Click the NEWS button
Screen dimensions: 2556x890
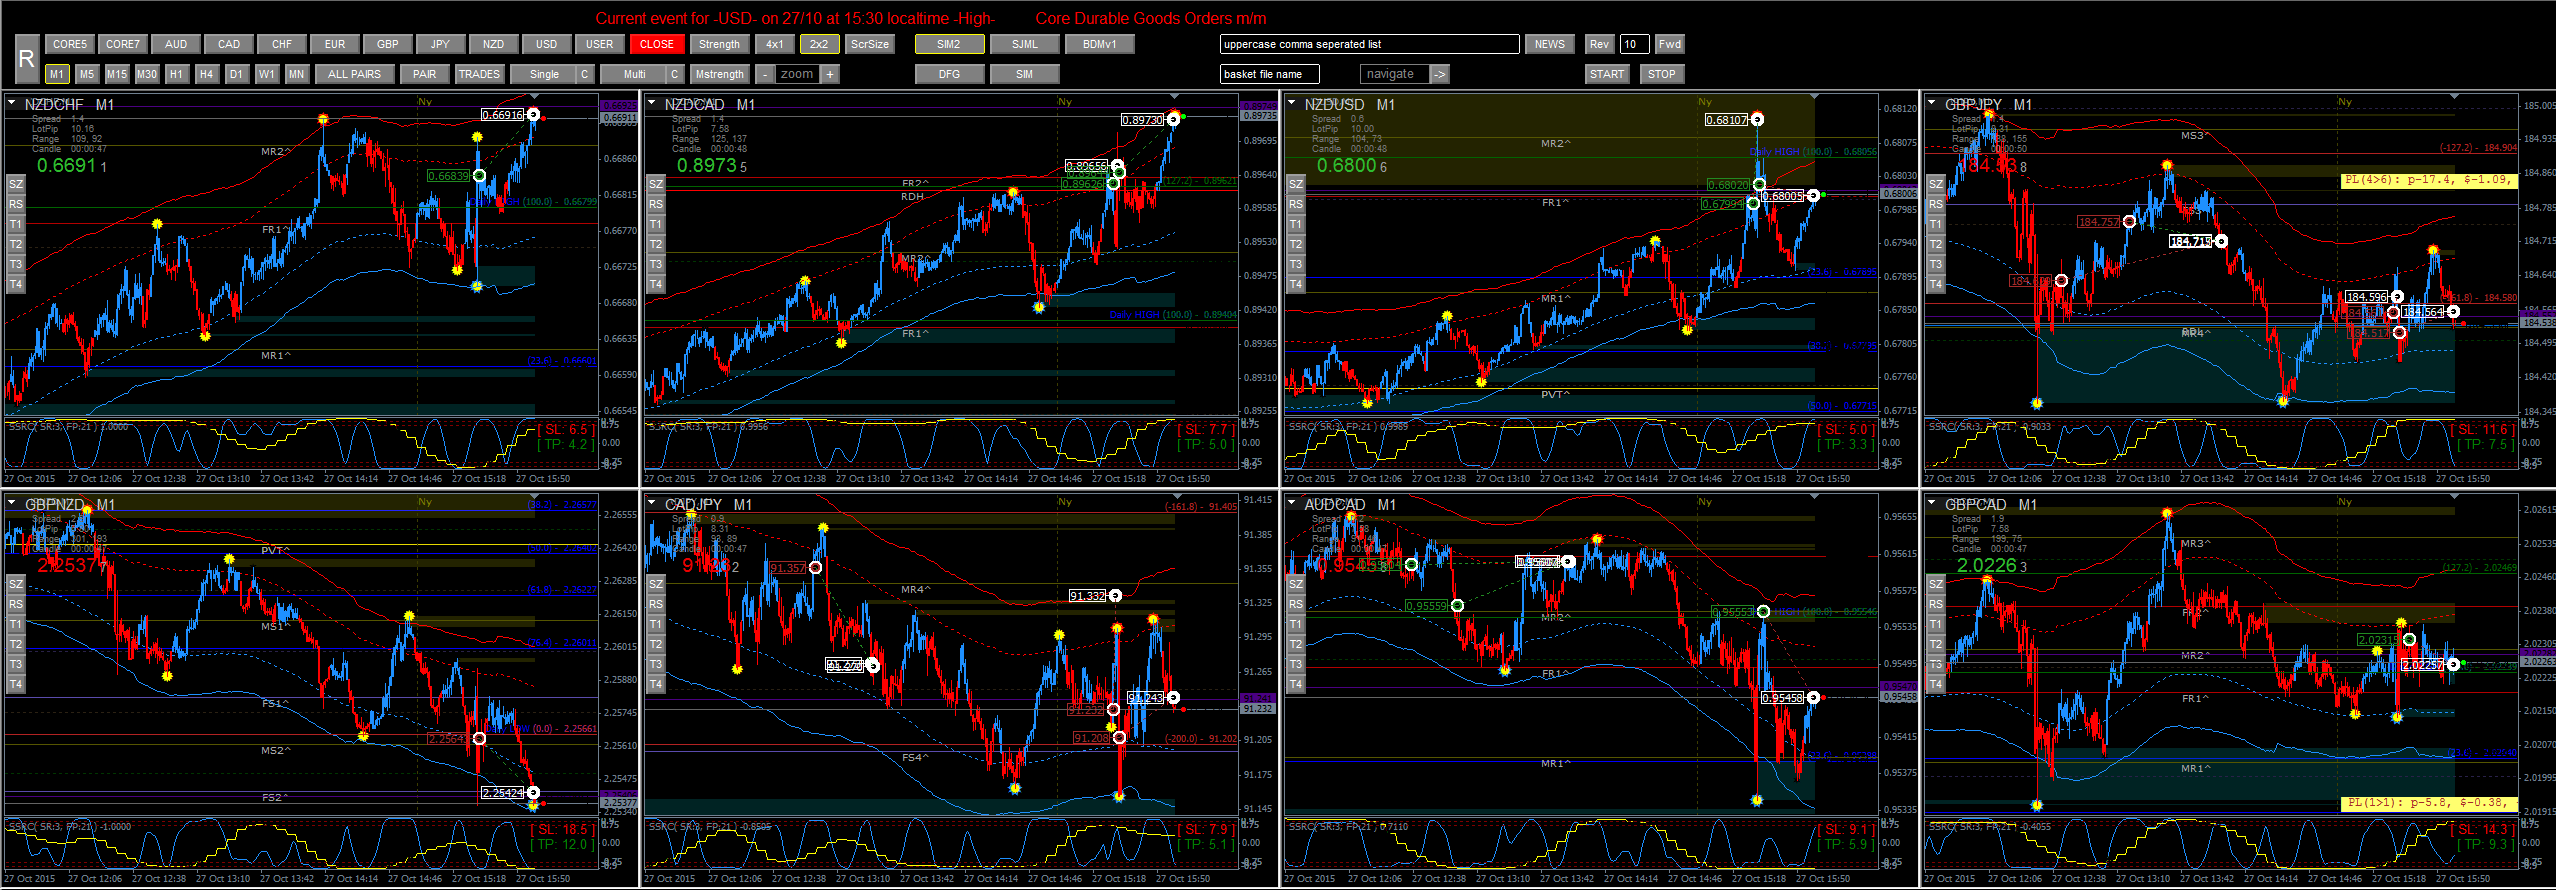[x=1550, y=44]
